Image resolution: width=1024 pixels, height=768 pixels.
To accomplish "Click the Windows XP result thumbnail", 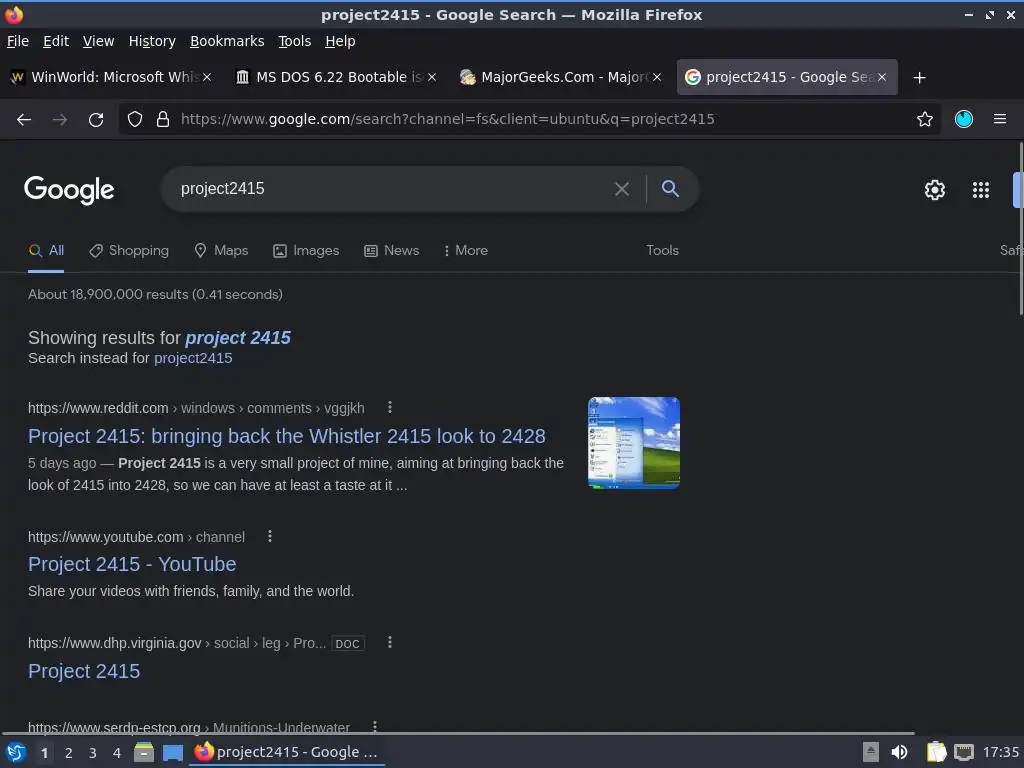I will point(633,443).
